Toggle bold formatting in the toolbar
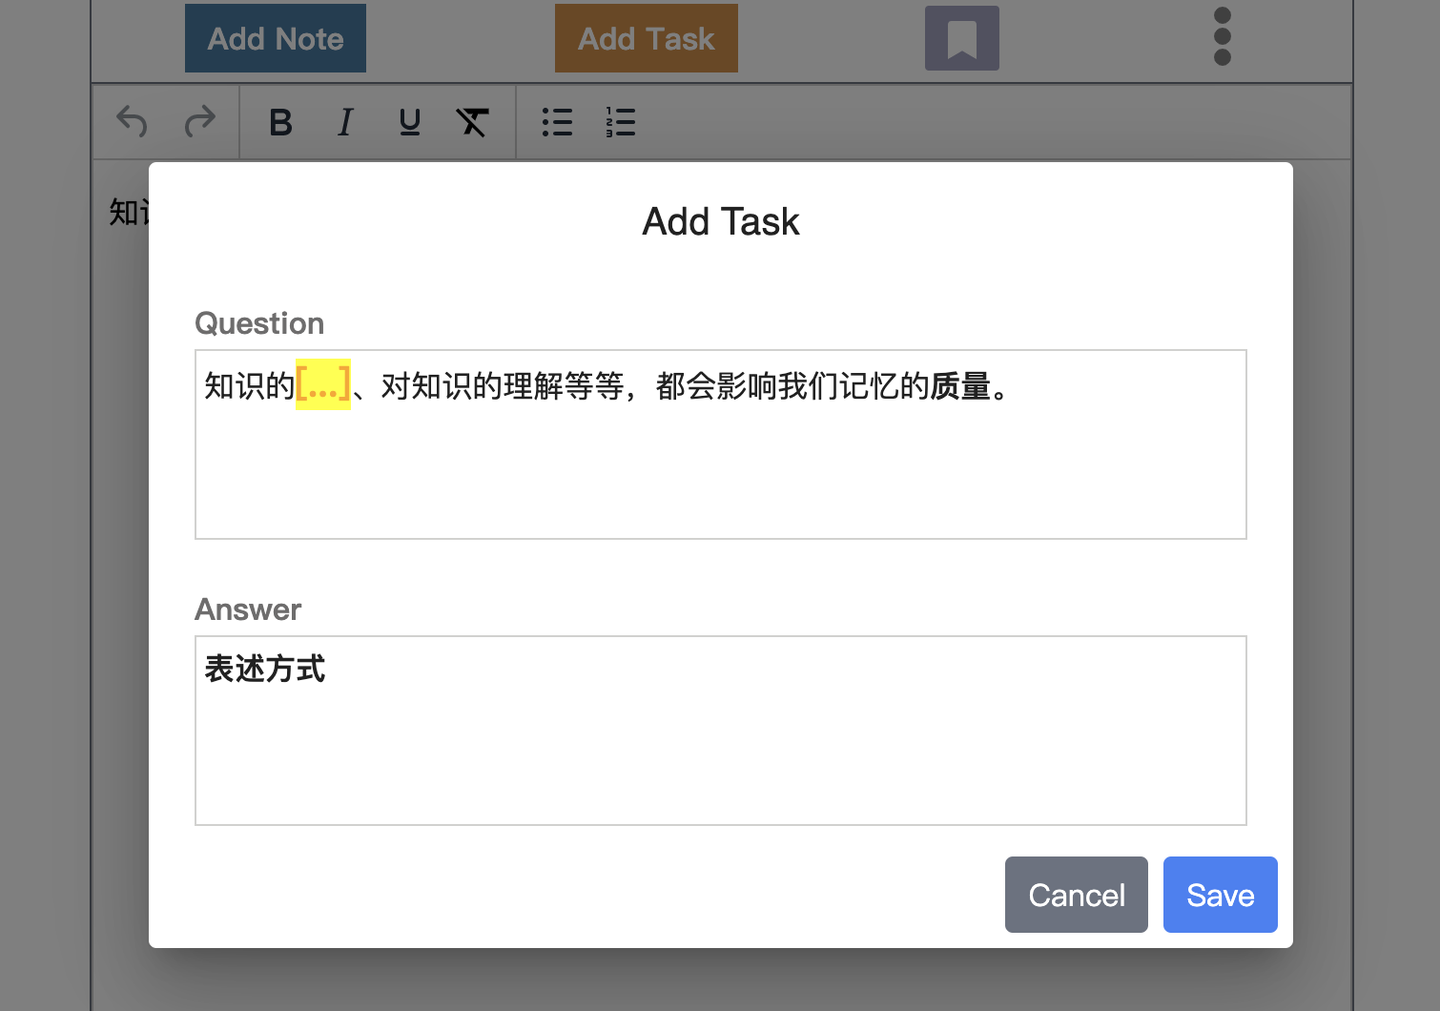Screen dimensions: 1440x1011 click(x=281, y=122)
